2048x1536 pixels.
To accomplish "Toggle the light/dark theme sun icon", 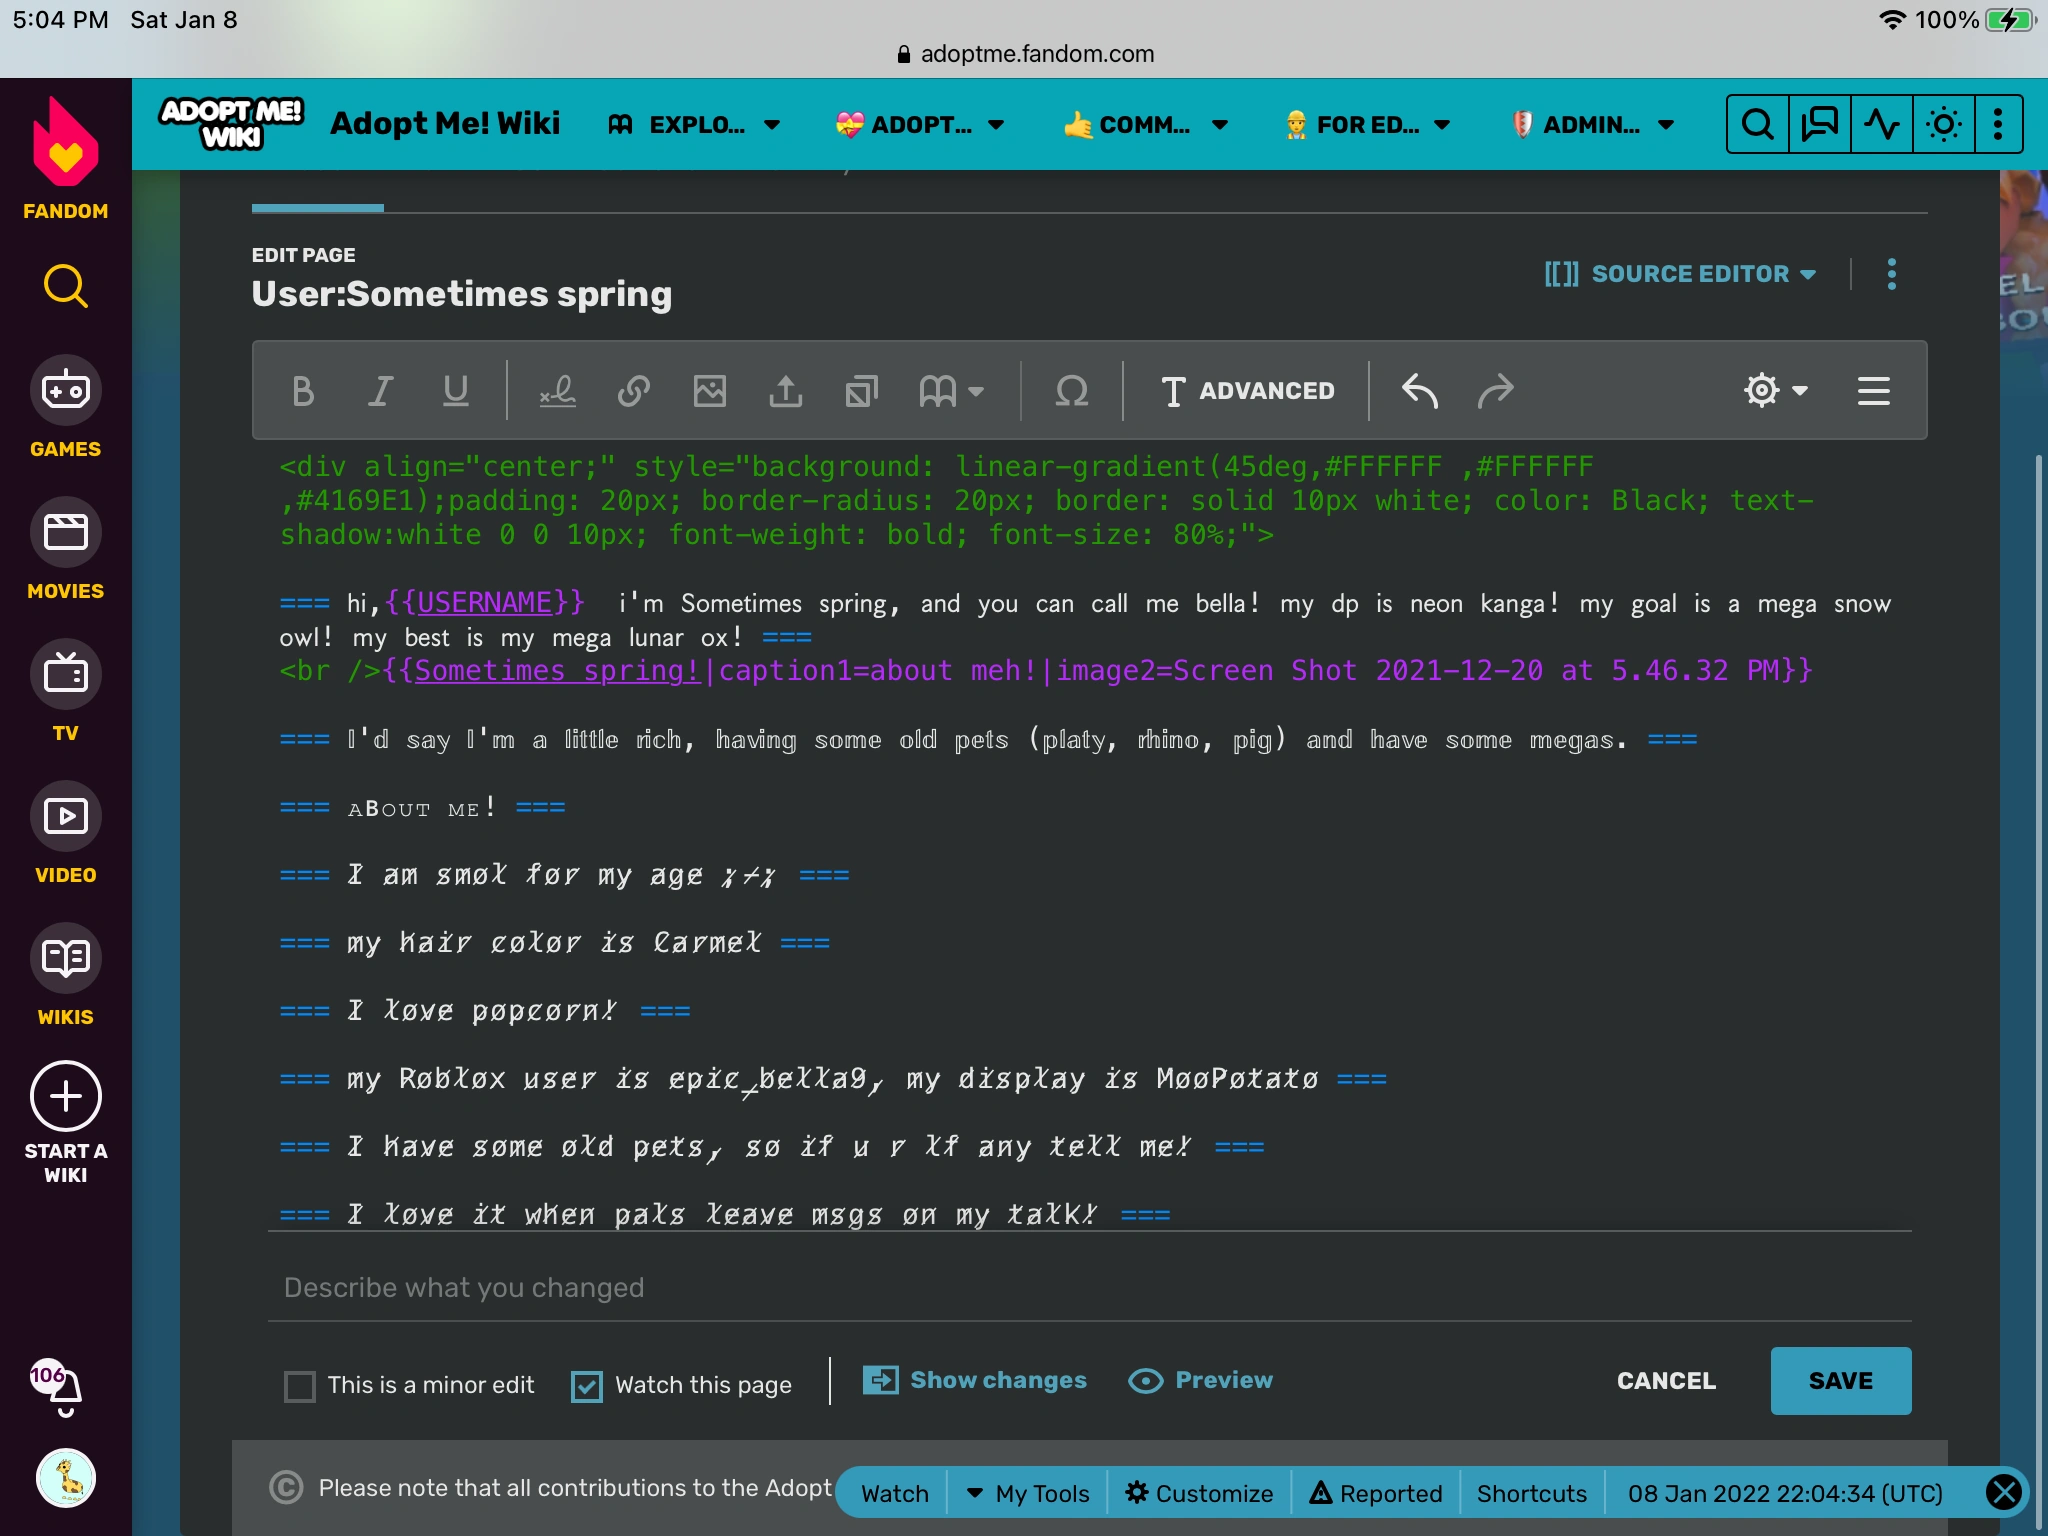I will 1943,125.
